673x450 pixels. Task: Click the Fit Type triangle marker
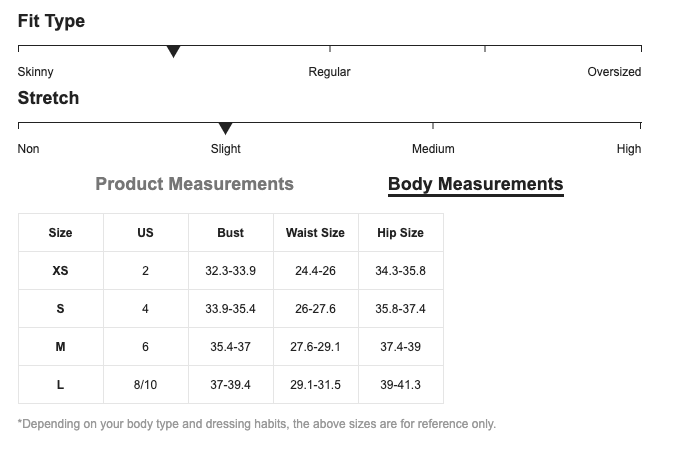(173, 51)
